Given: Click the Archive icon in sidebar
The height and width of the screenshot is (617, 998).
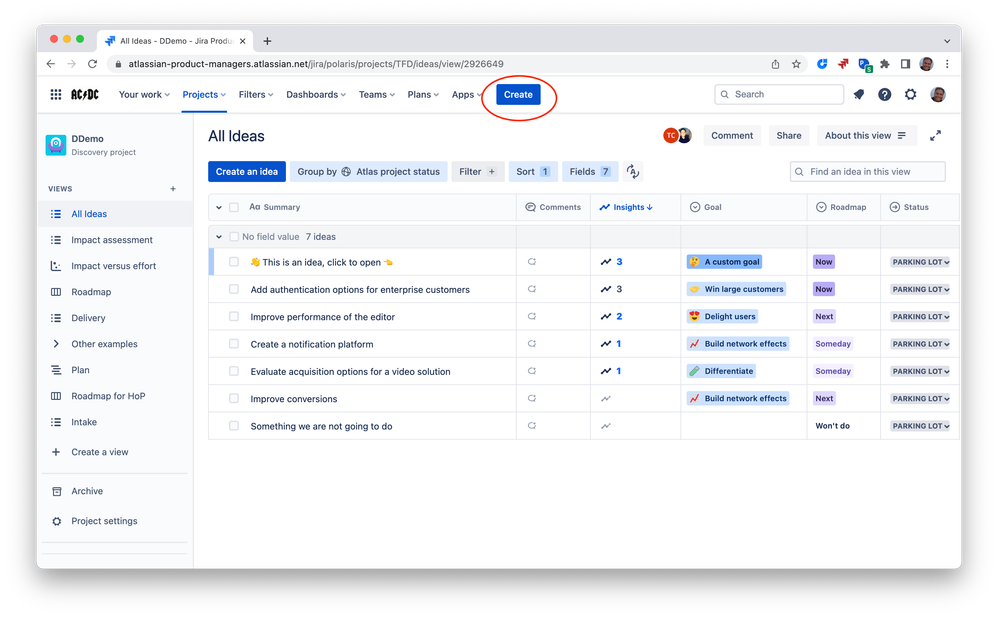Looking at the screenshot, I should coord(57,491).
